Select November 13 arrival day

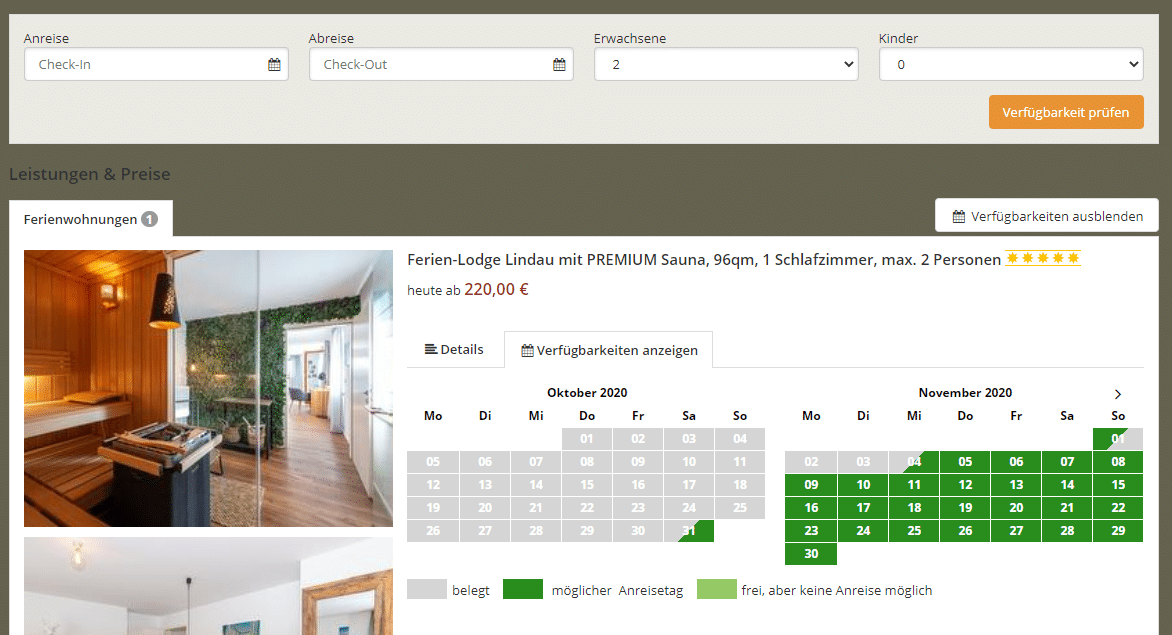[1016, 485]
